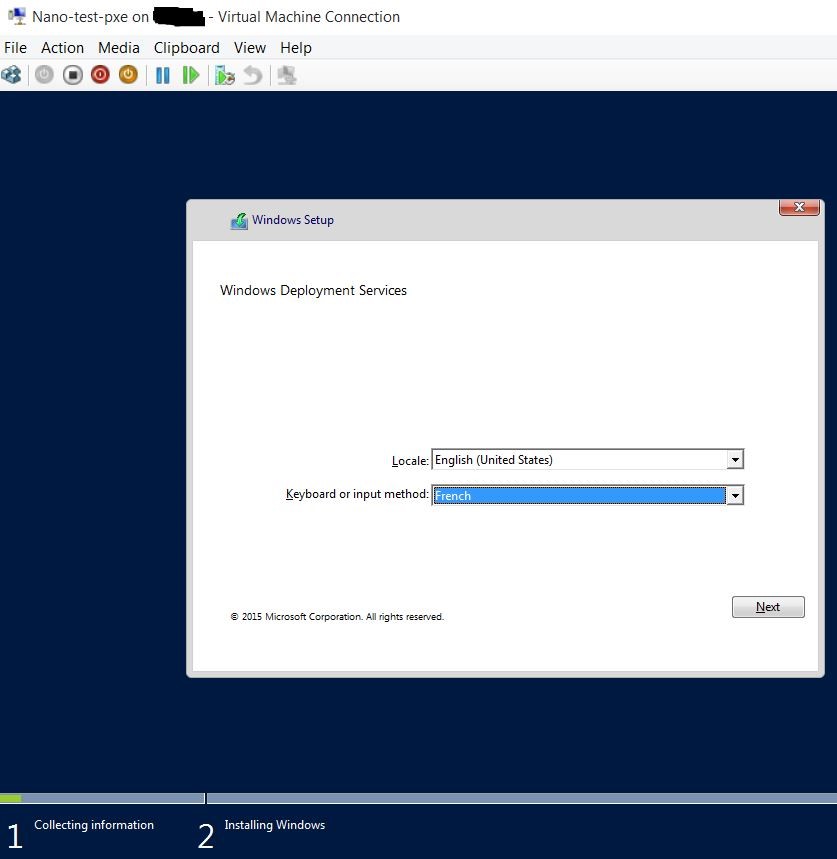Turn off the virtual machine via toolbar
The image size is (837, 859).
pyautogui.click(x=72, y=75)
